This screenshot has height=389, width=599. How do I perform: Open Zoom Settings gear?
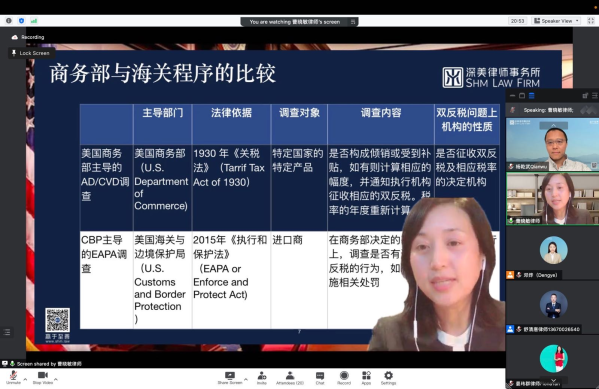389,378
